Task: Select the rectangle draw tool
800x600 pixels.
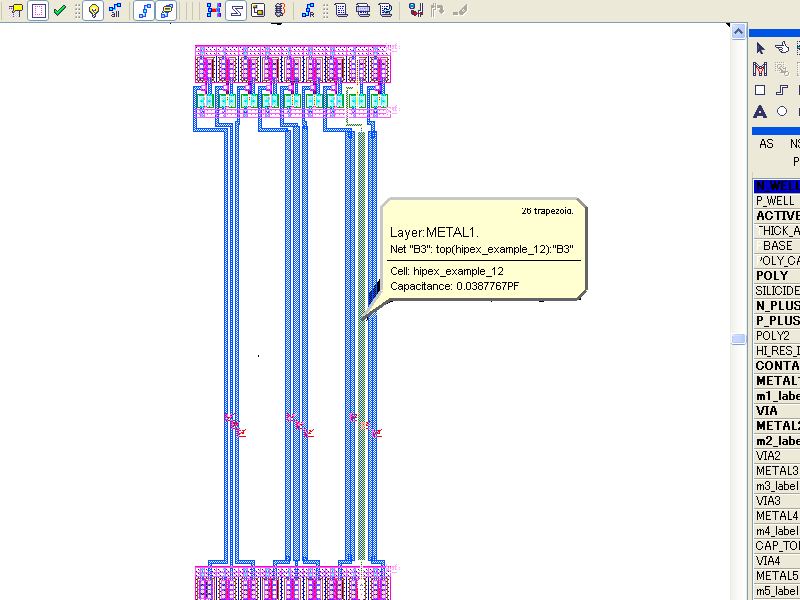Action: tap(760, 90)
